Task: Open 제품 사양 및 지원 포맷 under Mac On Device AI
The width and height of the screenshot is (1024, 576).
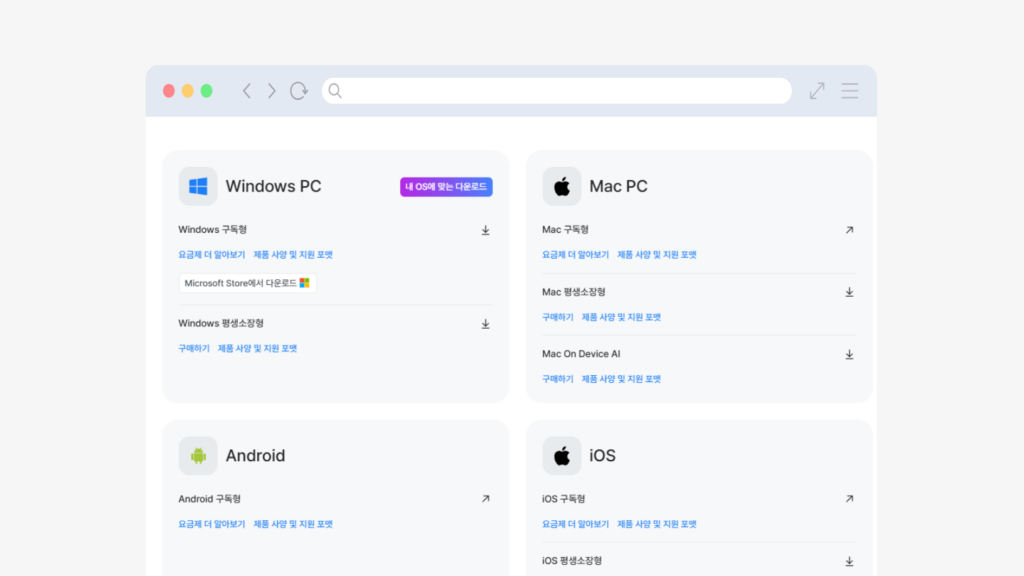Action: point(621,379)
